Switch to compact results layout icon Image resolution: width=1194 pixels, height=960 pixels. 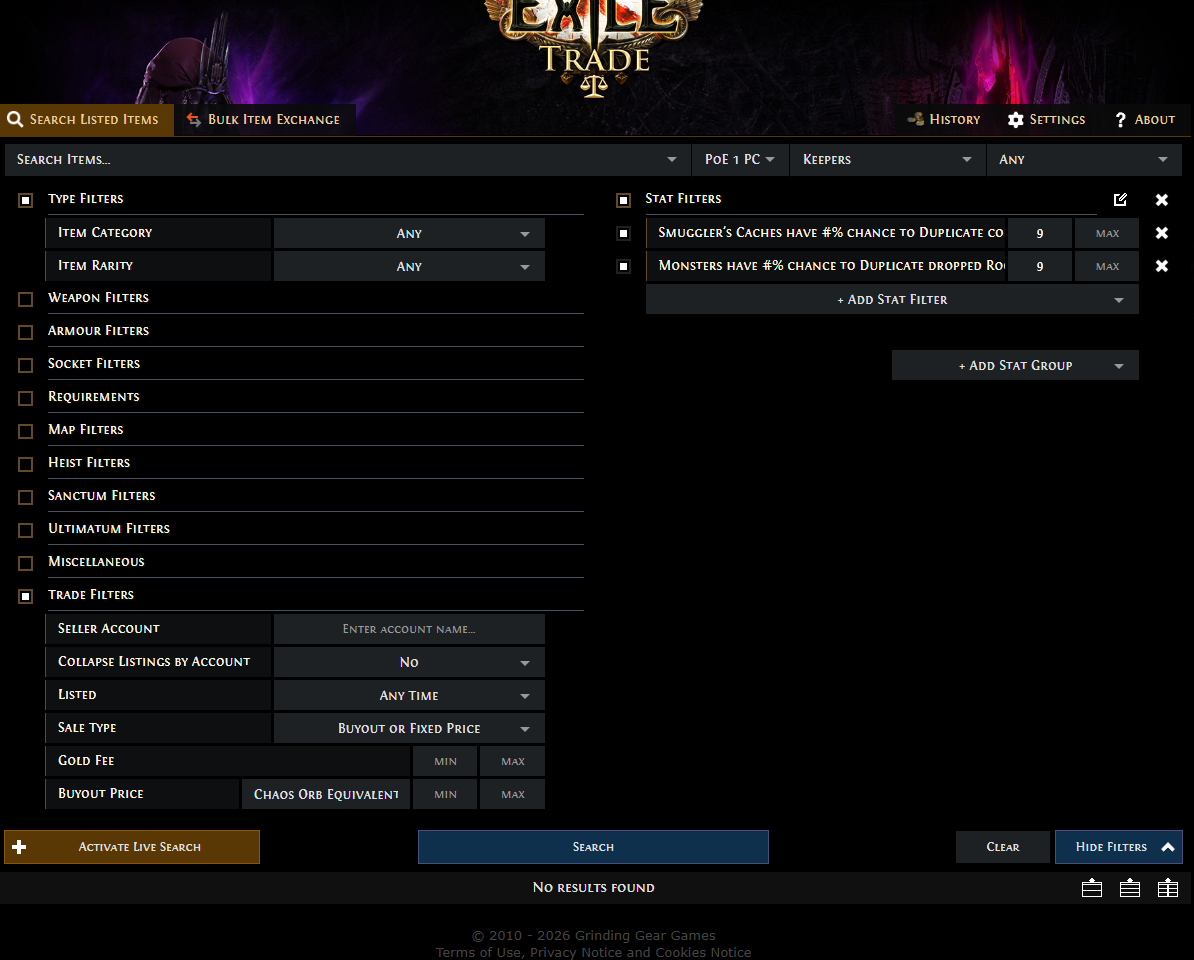pos(1092,888)
